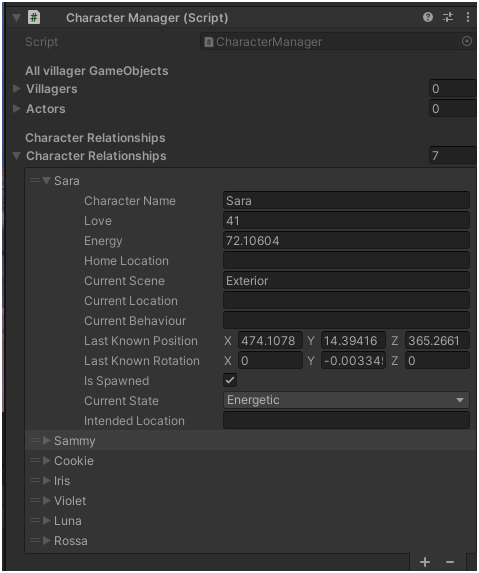Collapse the Character Relationships list

pos(16,156)
